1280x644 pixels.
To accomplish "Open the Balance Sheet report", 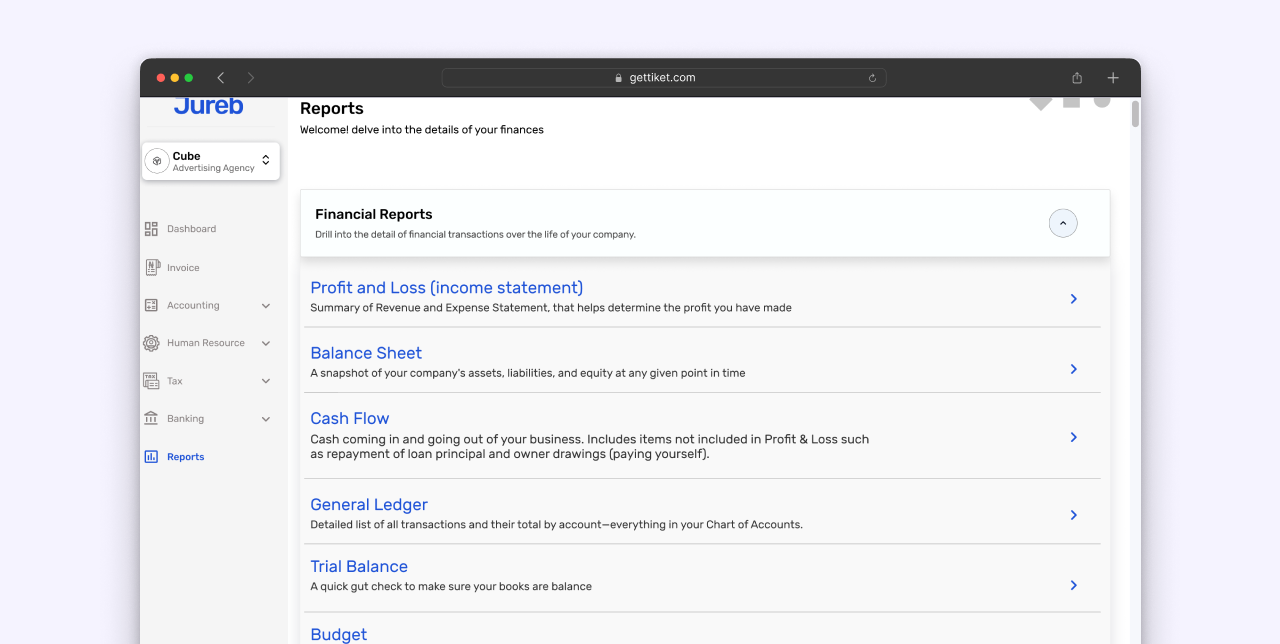I will pos(366,353).
